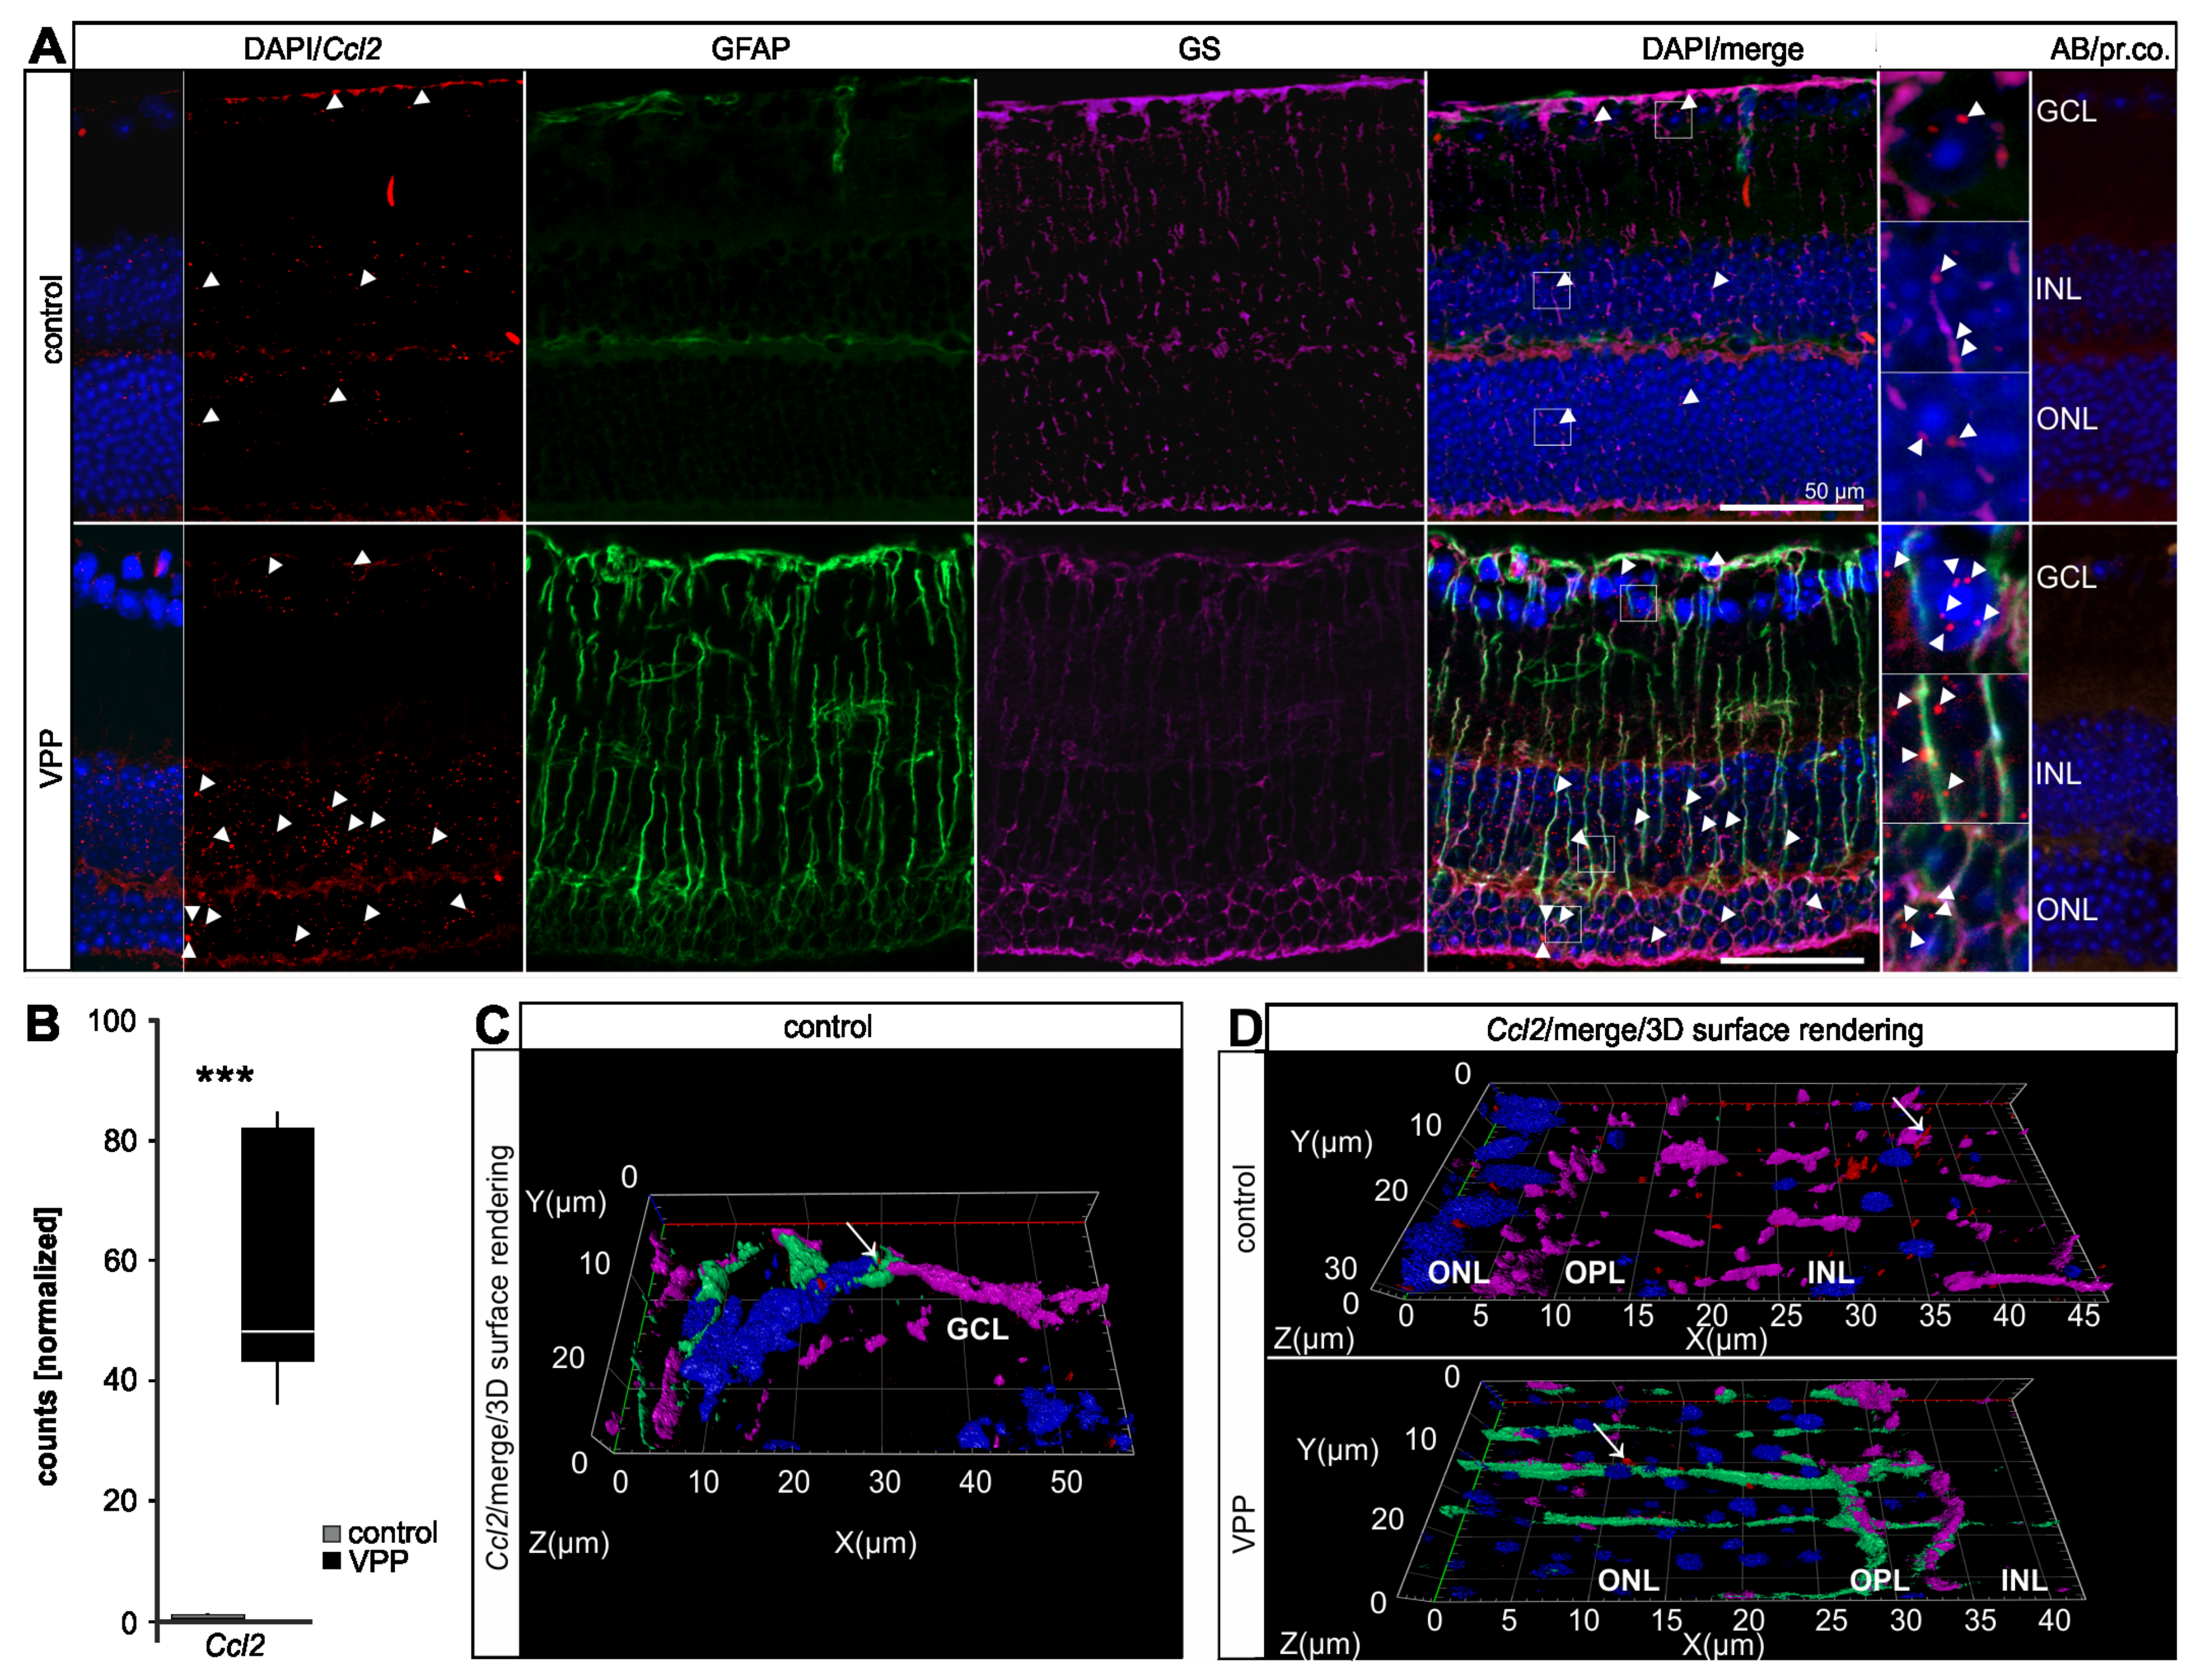Click the 50 µm scale bar label

1833,491
